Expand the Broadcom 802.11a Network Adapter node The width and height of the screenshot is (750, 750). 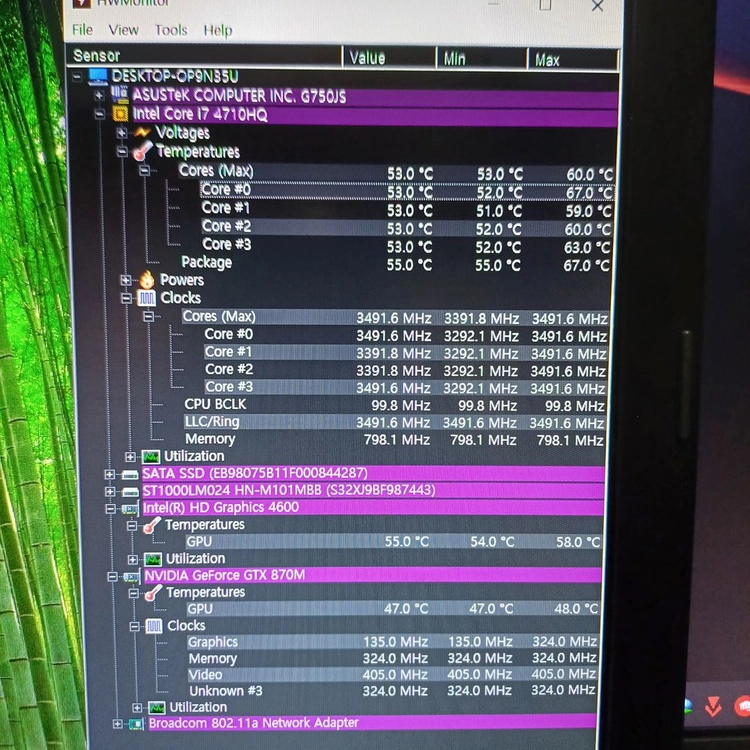tap(117, 724)
